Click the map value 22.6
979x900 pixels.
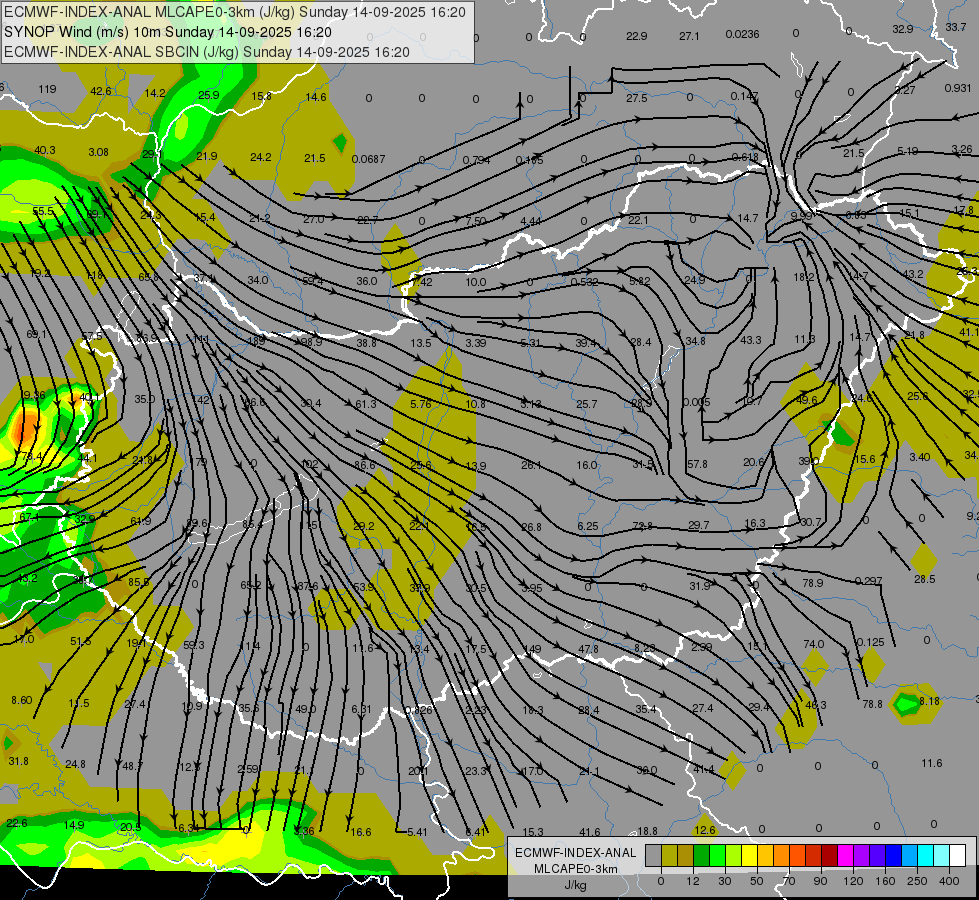pos(17,823)
